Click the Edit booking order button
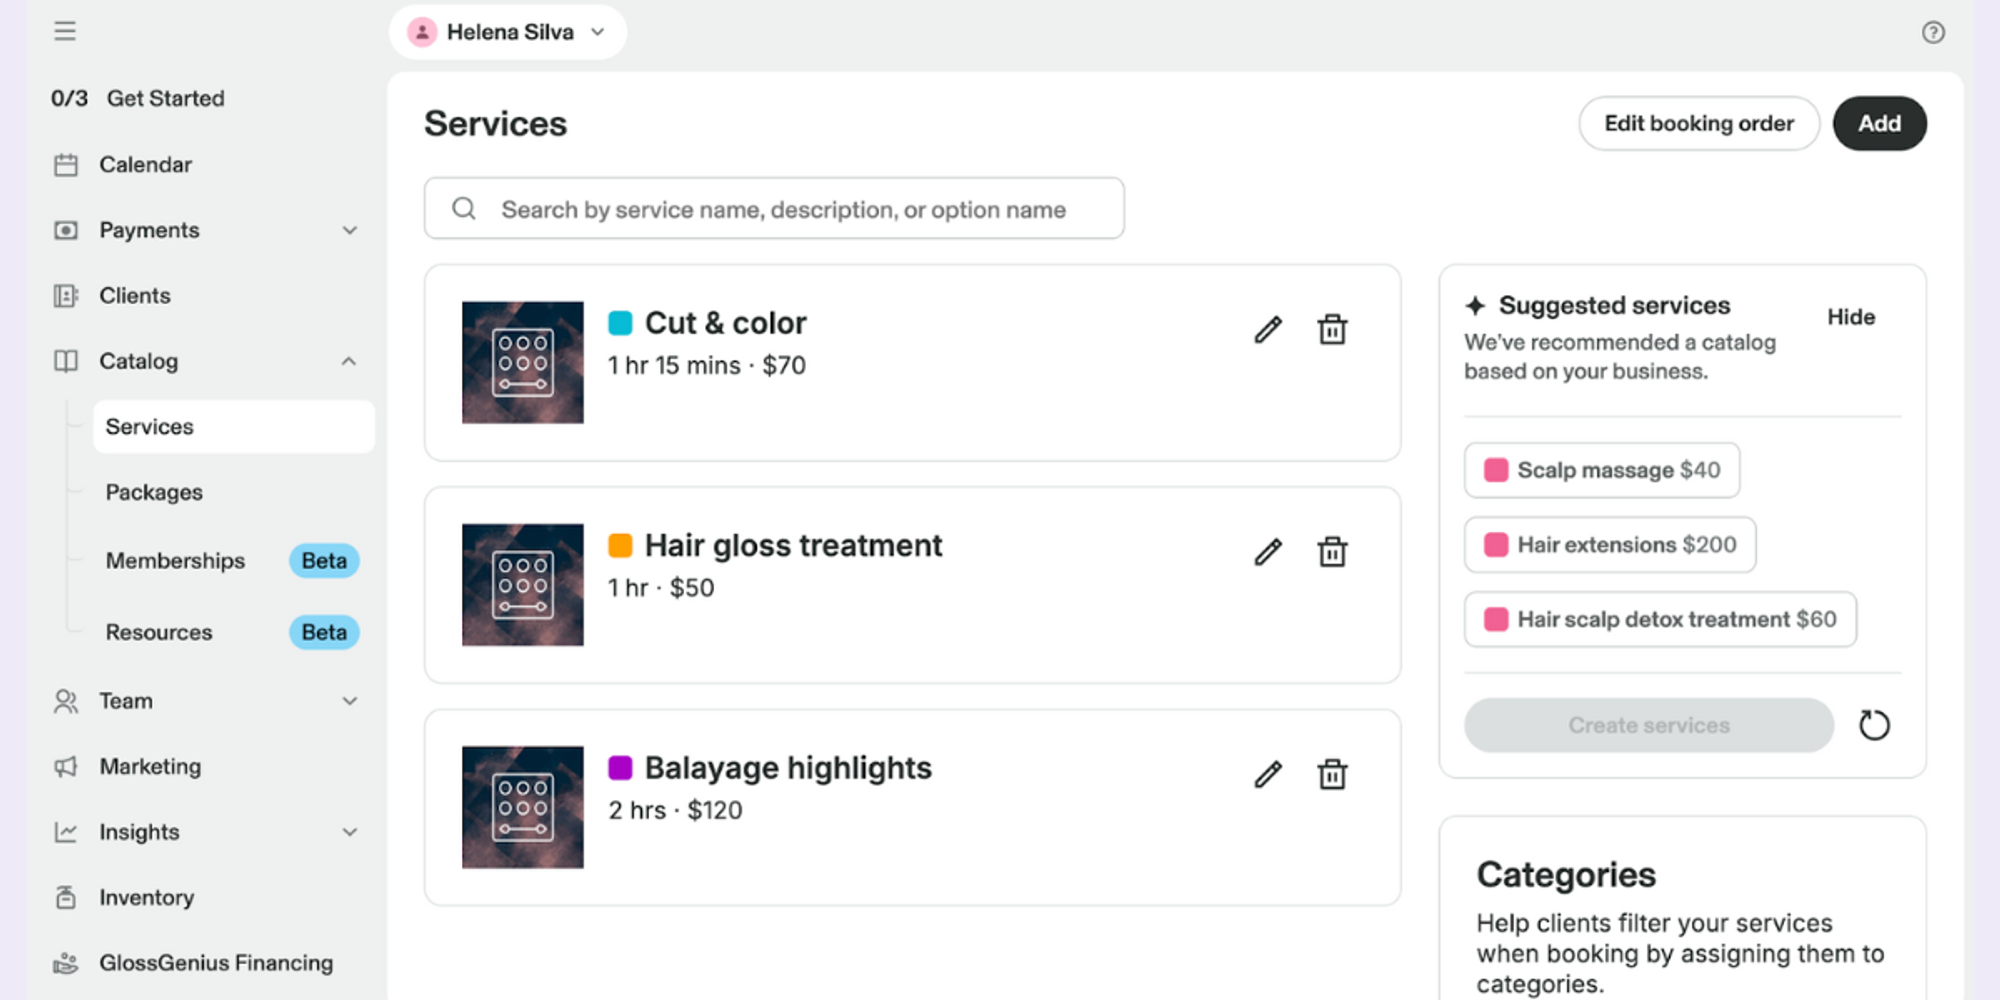 point(1698,123)
